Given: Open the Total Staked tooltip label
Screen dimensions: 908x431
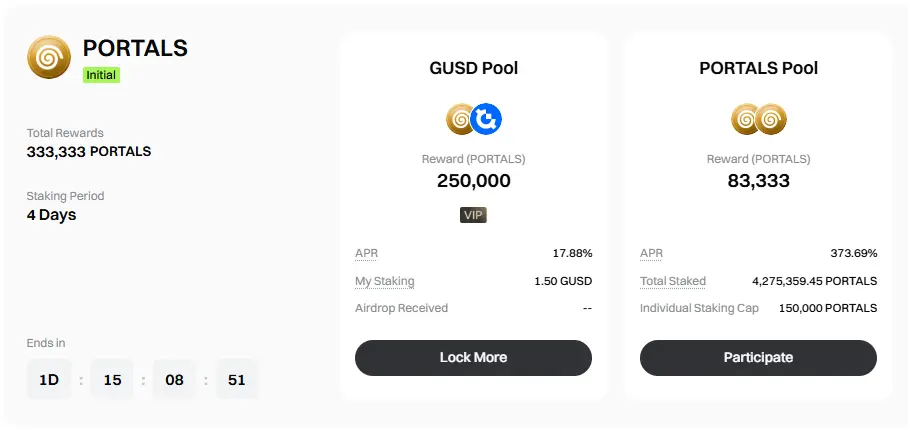Looking at the screenshot, I should coord(672,282).
